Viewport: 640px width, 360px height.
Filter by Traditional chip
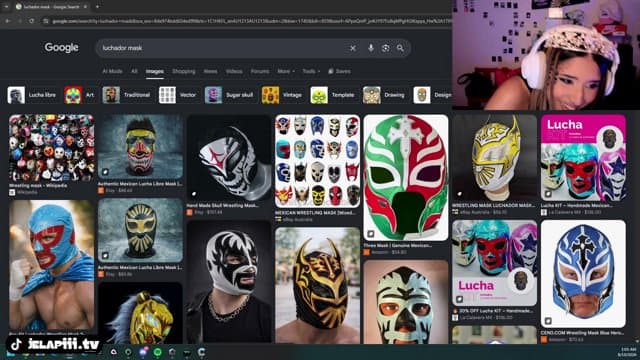pos(127,95)
